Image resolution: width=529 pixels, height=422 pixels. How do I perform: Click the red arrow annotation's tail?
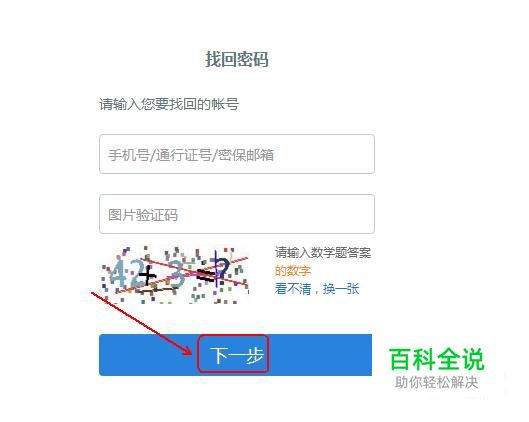(x=93, y=294)
